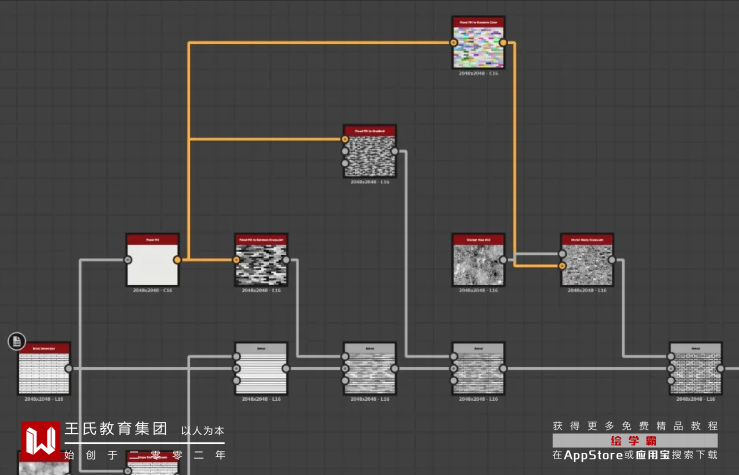Viewport: 739px width, 475px height.
Task: Click second Blend node top input connector
Action: pyautogui.click(x=345, y=356)
